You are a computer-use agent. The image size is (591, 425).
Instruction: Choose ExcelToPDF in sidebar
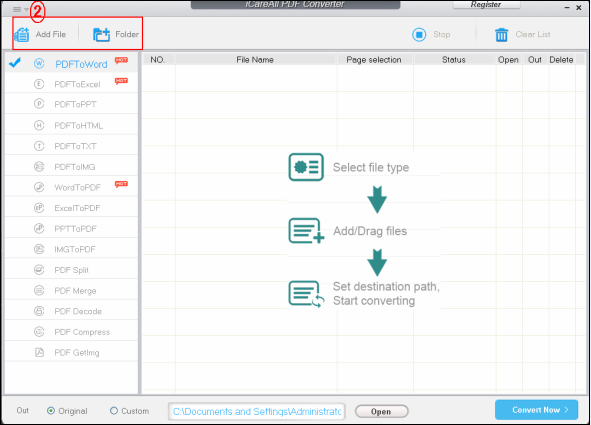[72, 208]
